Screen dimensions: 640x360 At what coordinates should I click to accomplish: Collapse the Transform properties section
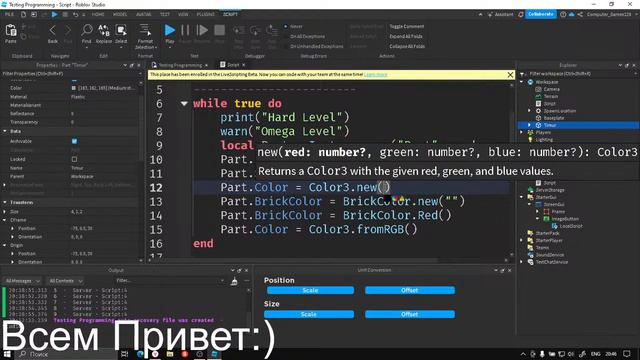click(x=5, y=202)
